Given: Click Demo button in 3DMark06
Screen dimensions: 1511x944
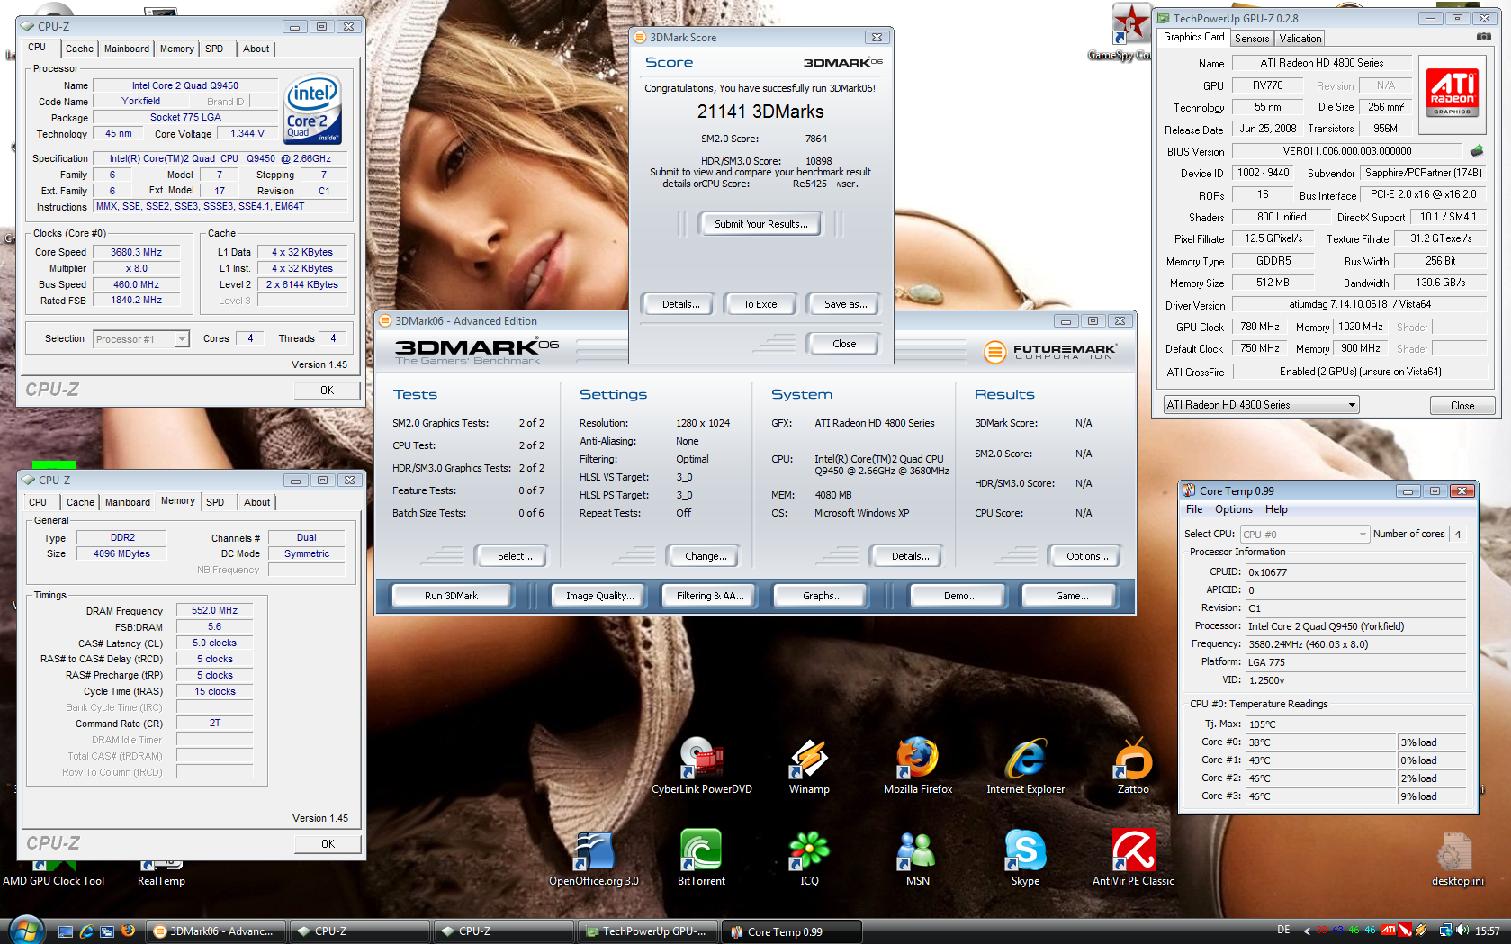Looking at the screenshot, I should [958, 595].
